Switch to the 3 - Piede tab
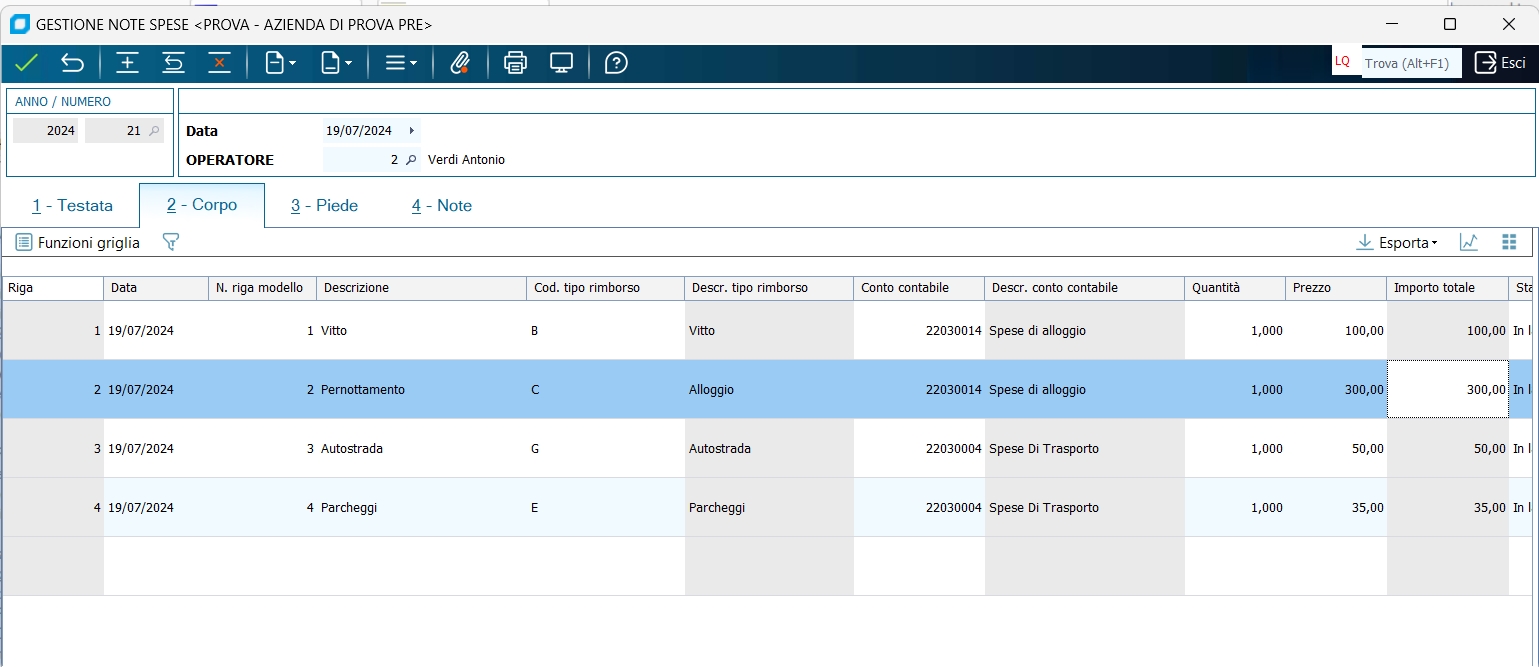 tap(324, 206)
